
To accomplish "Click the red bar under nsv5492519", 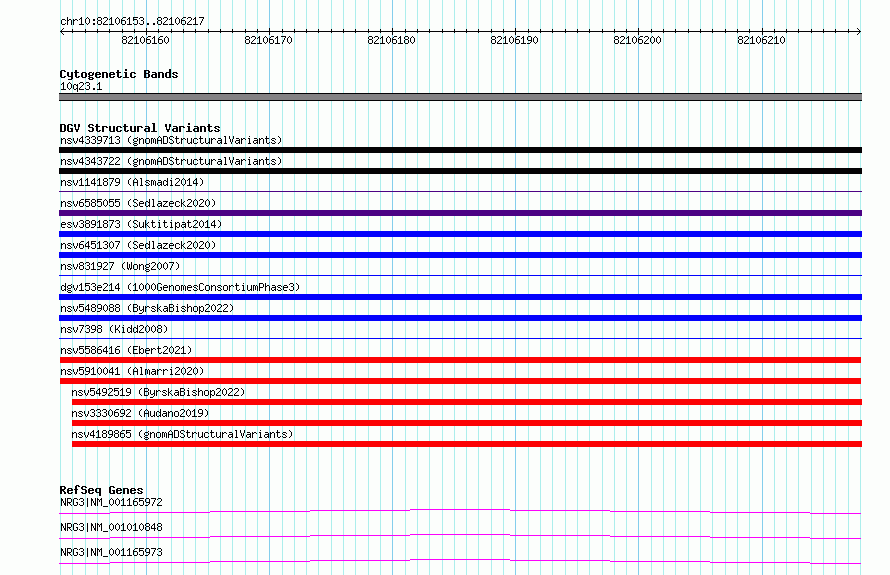I will (x=467, y=402).
